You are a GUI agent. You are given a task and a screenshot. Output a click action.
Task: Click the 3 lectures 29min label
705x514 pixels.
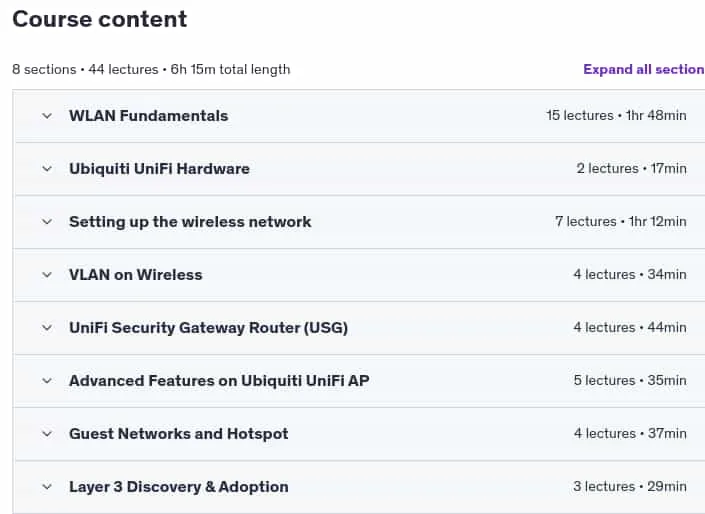click(630, 487)
